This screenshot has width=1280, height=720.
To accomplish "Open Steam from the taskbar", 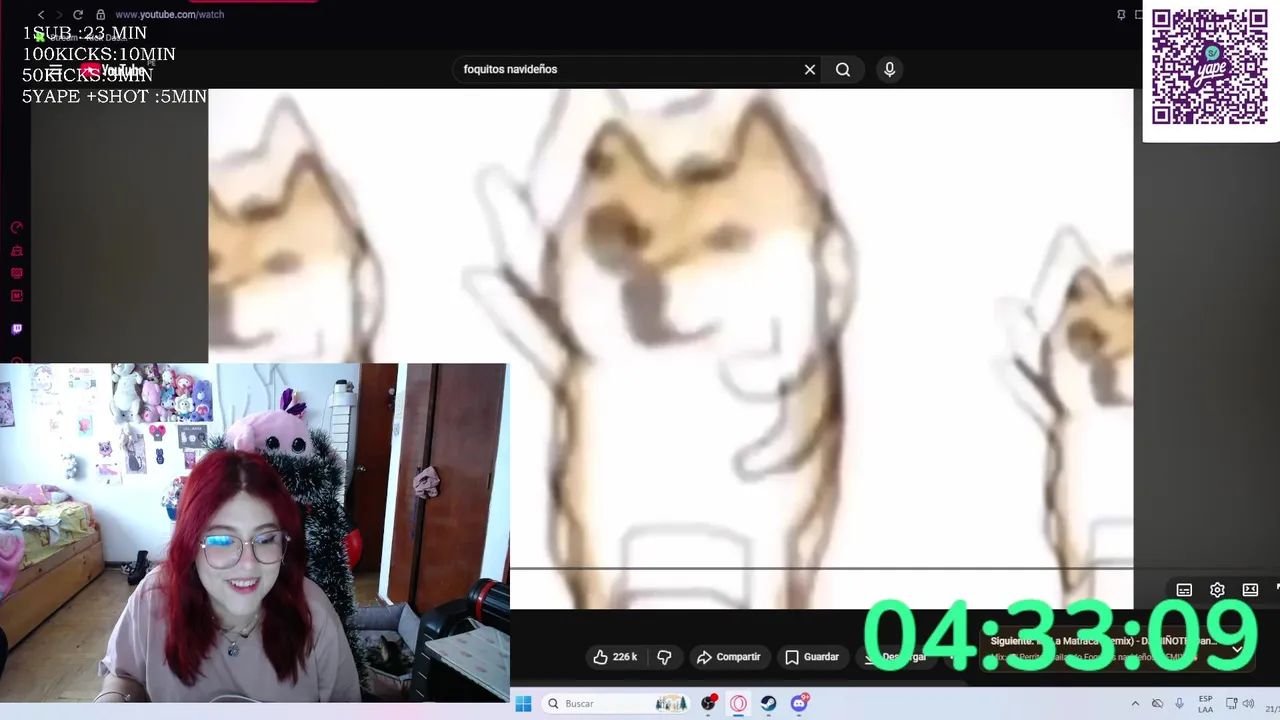I will point(769,704).
